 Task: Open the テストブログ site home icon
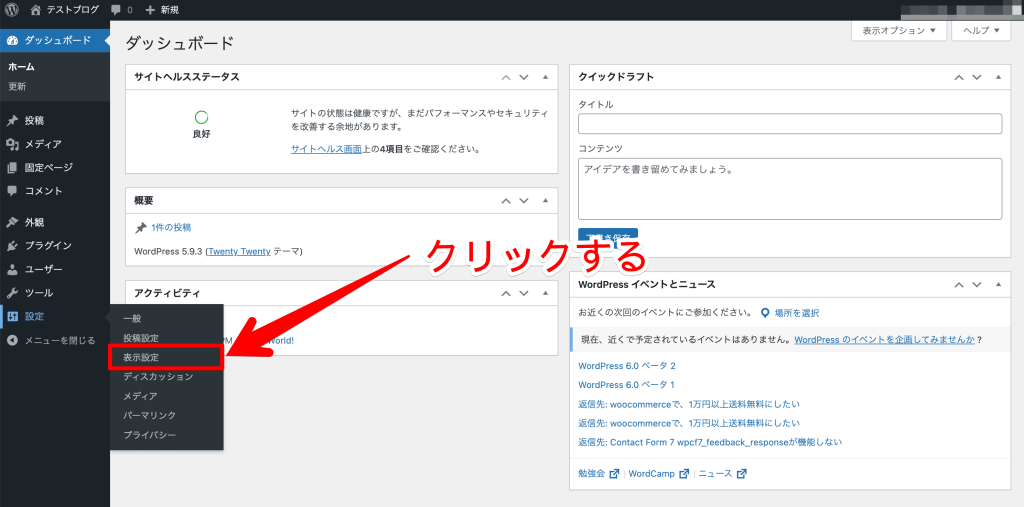pyautogui.click(x=35, y=10)
